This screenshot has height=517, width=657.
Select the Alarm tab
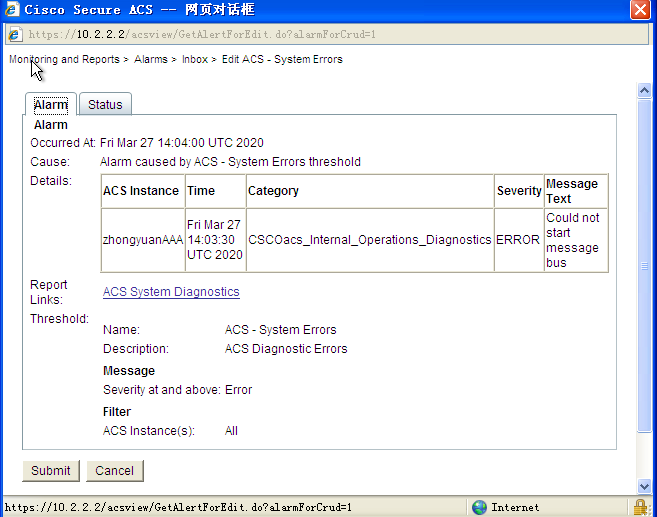pyautogui.click(x=51, y=104)
